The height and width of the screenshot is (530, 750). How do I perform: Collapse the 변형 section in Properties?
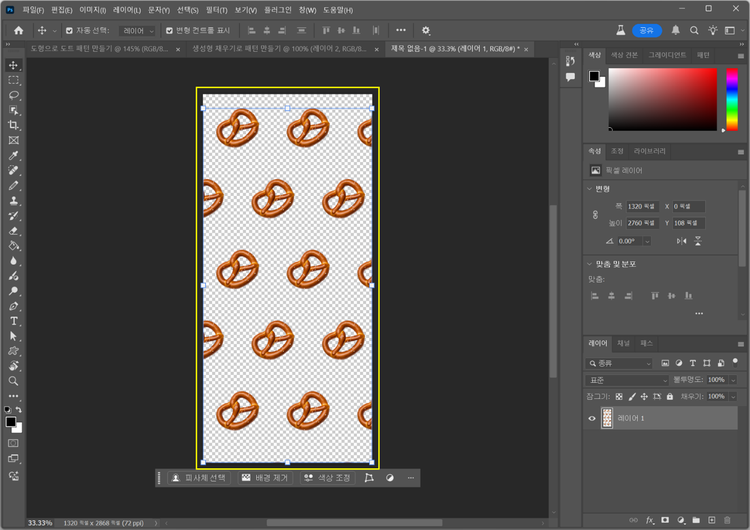point(588,188)
